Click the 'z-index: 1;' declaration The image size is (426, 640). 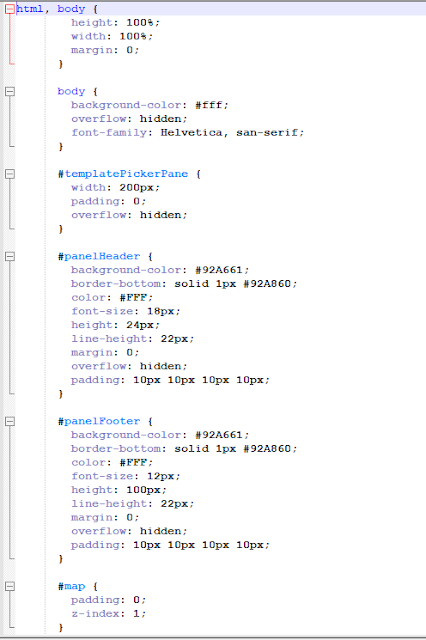pyautogui.click(x=109, y=613)
